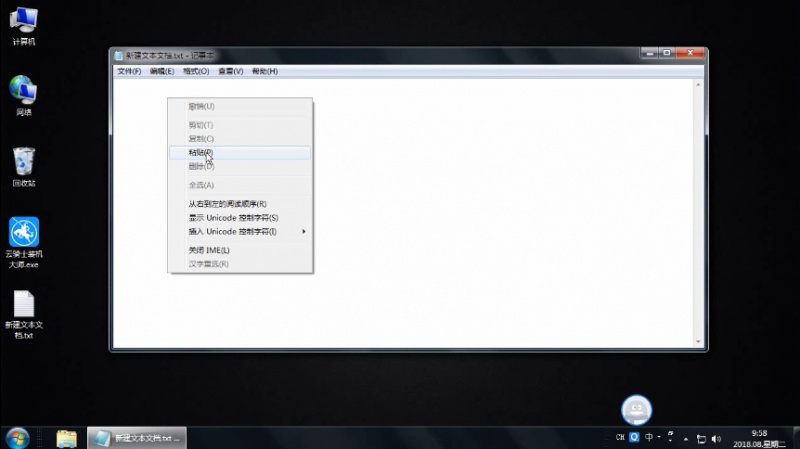Screen dimensions: 800x449
Task: Minimize the Notepad window
Action: [649, 53]
